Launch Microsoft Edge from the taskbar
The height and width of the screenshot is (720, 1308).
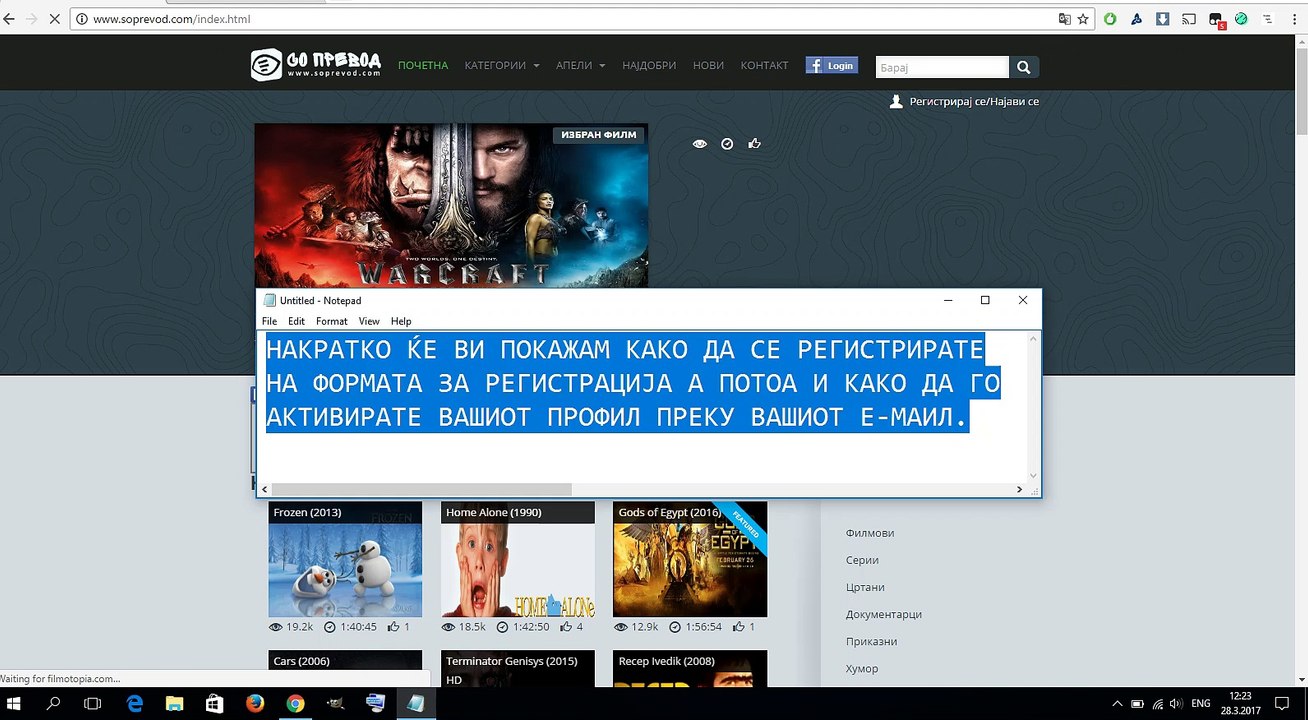coord(135,704)
